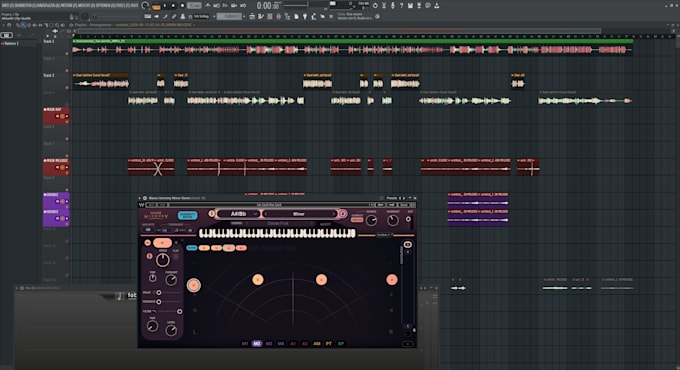Switch to the A1 tab

click(x=293, y=344)
